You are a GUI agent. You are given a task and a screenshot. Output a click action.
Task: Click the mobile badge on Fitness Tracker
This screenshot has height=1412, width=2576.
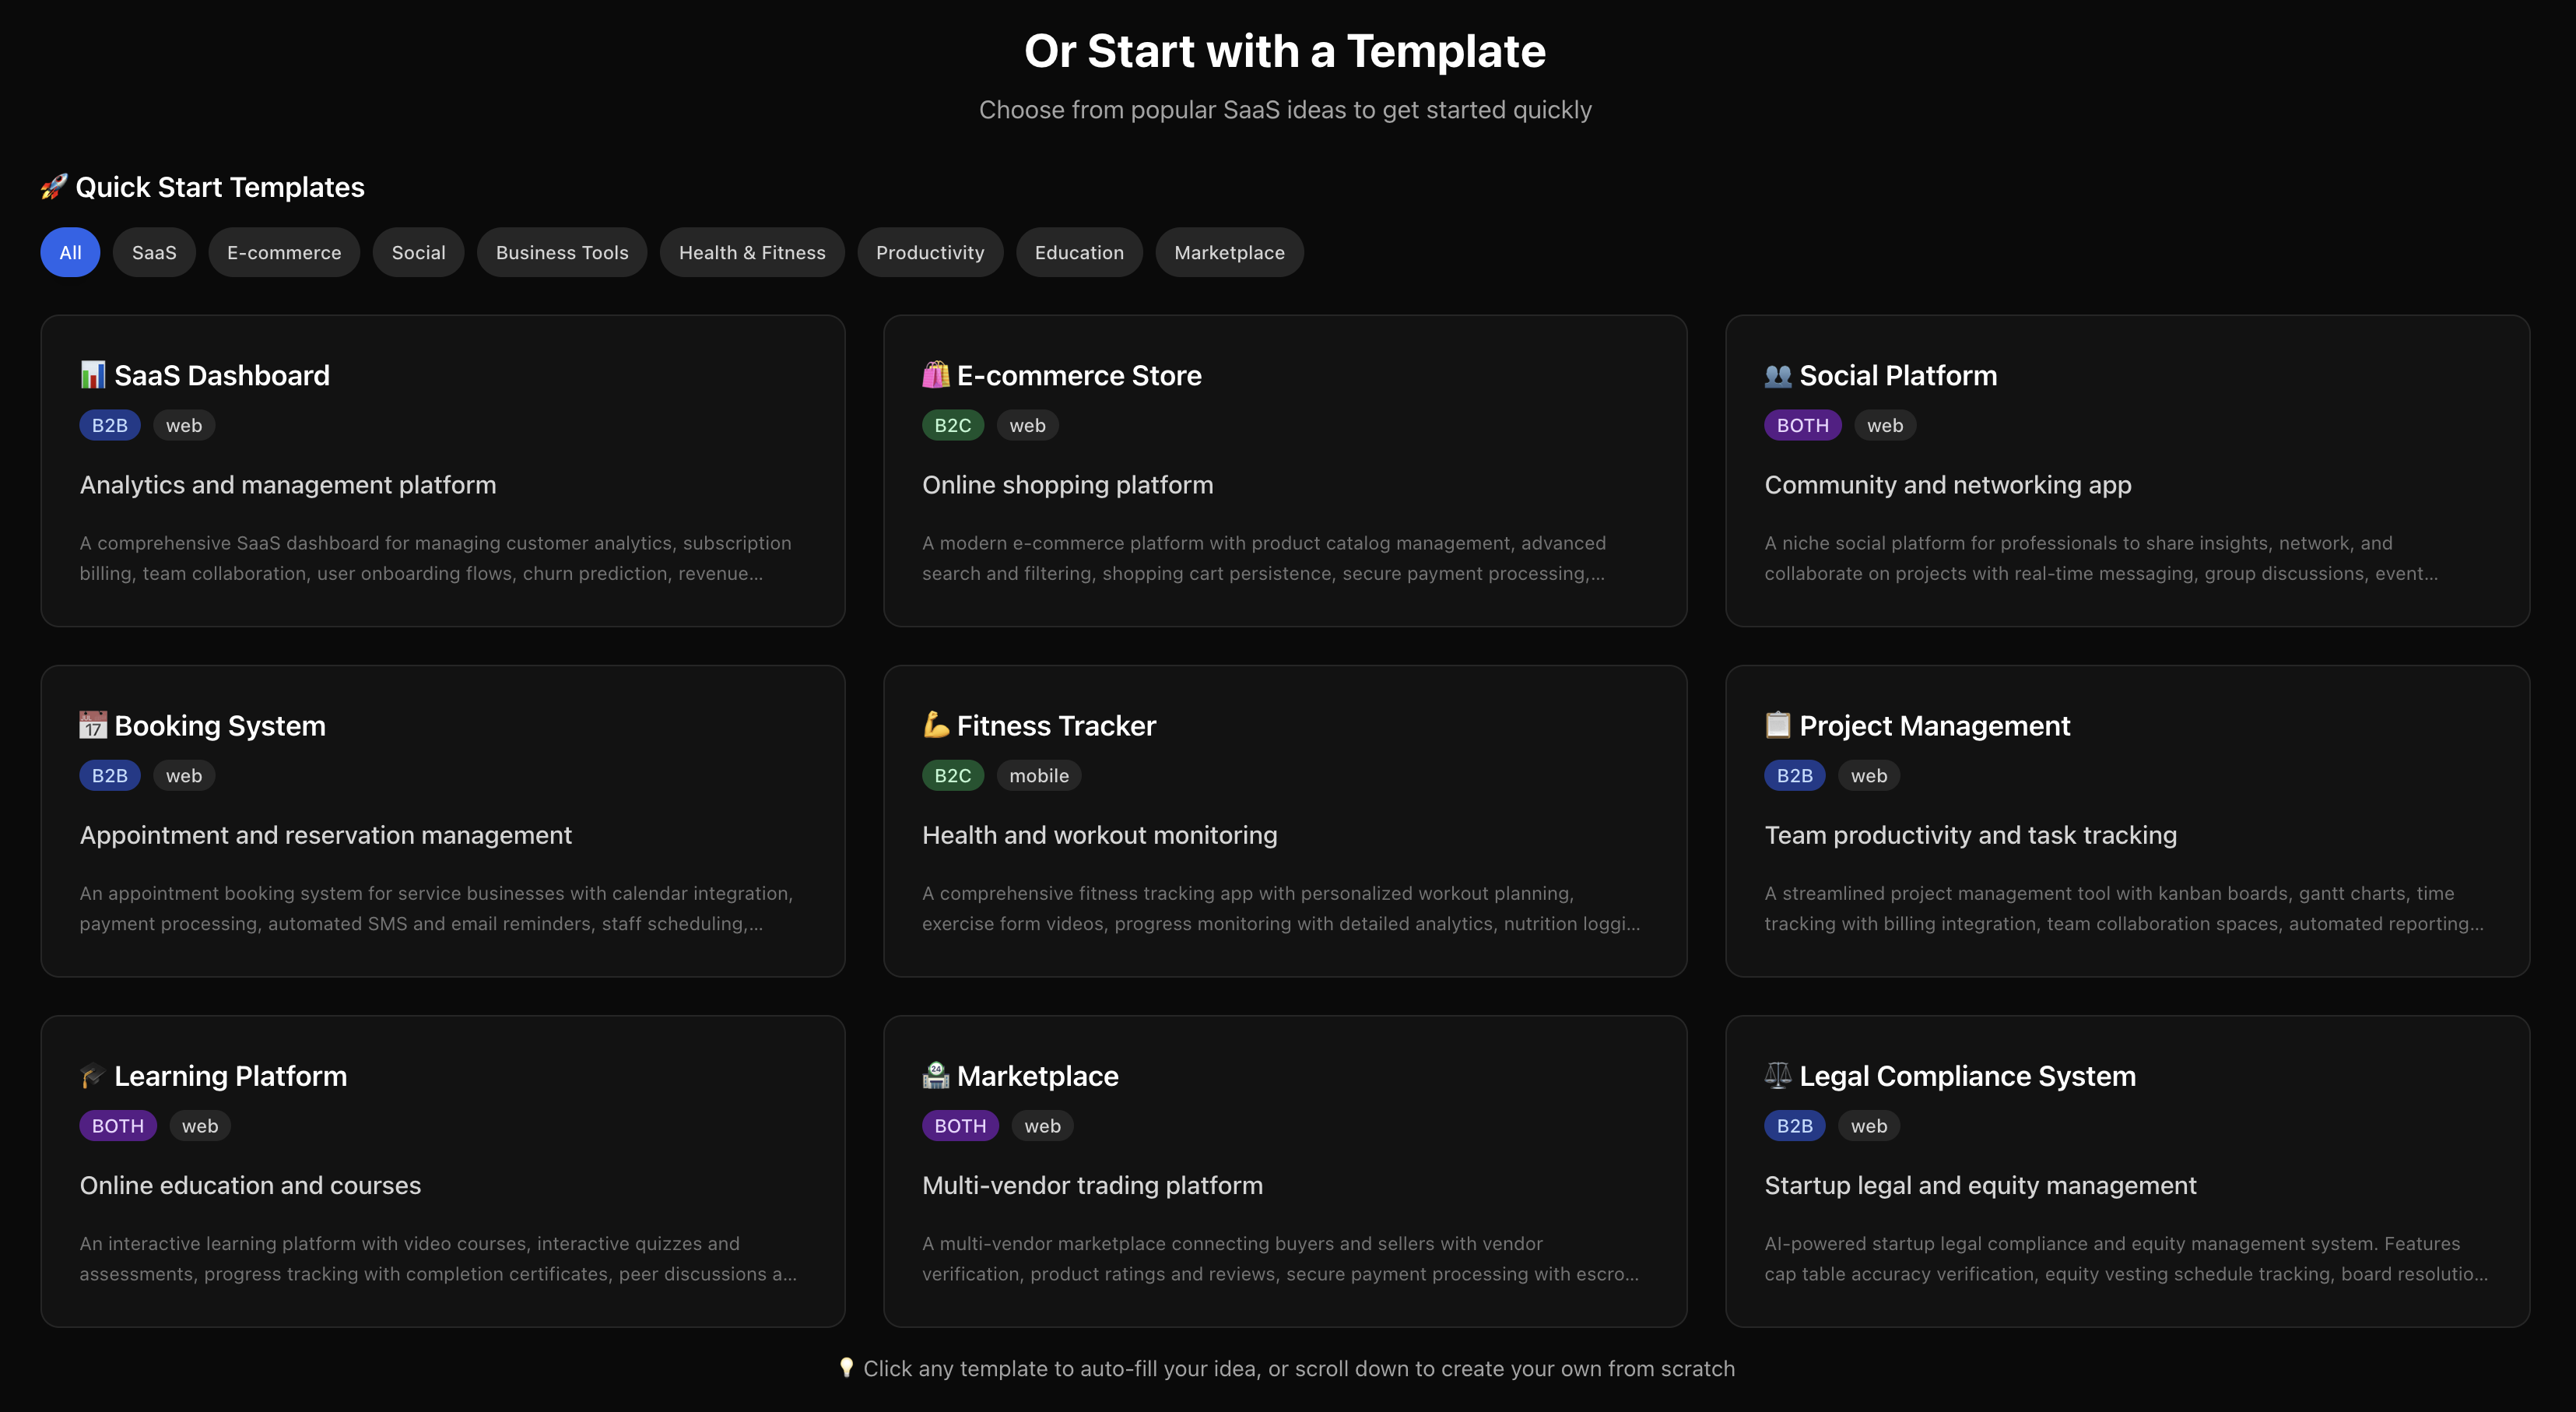coord(1038,775)
